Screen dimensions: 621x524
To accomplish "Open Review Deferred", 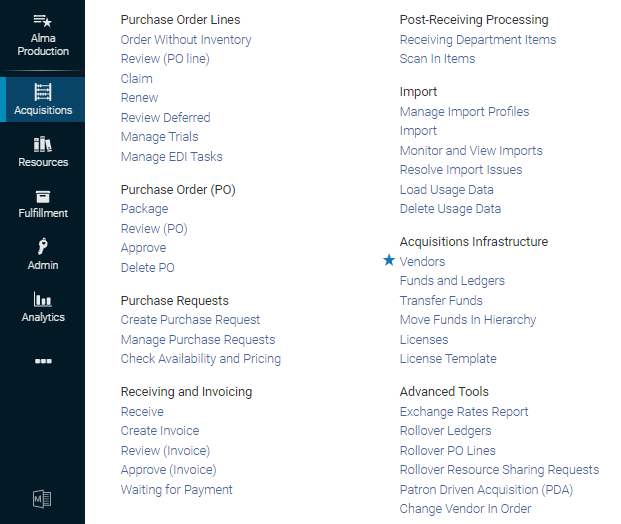I will point(165,118).
